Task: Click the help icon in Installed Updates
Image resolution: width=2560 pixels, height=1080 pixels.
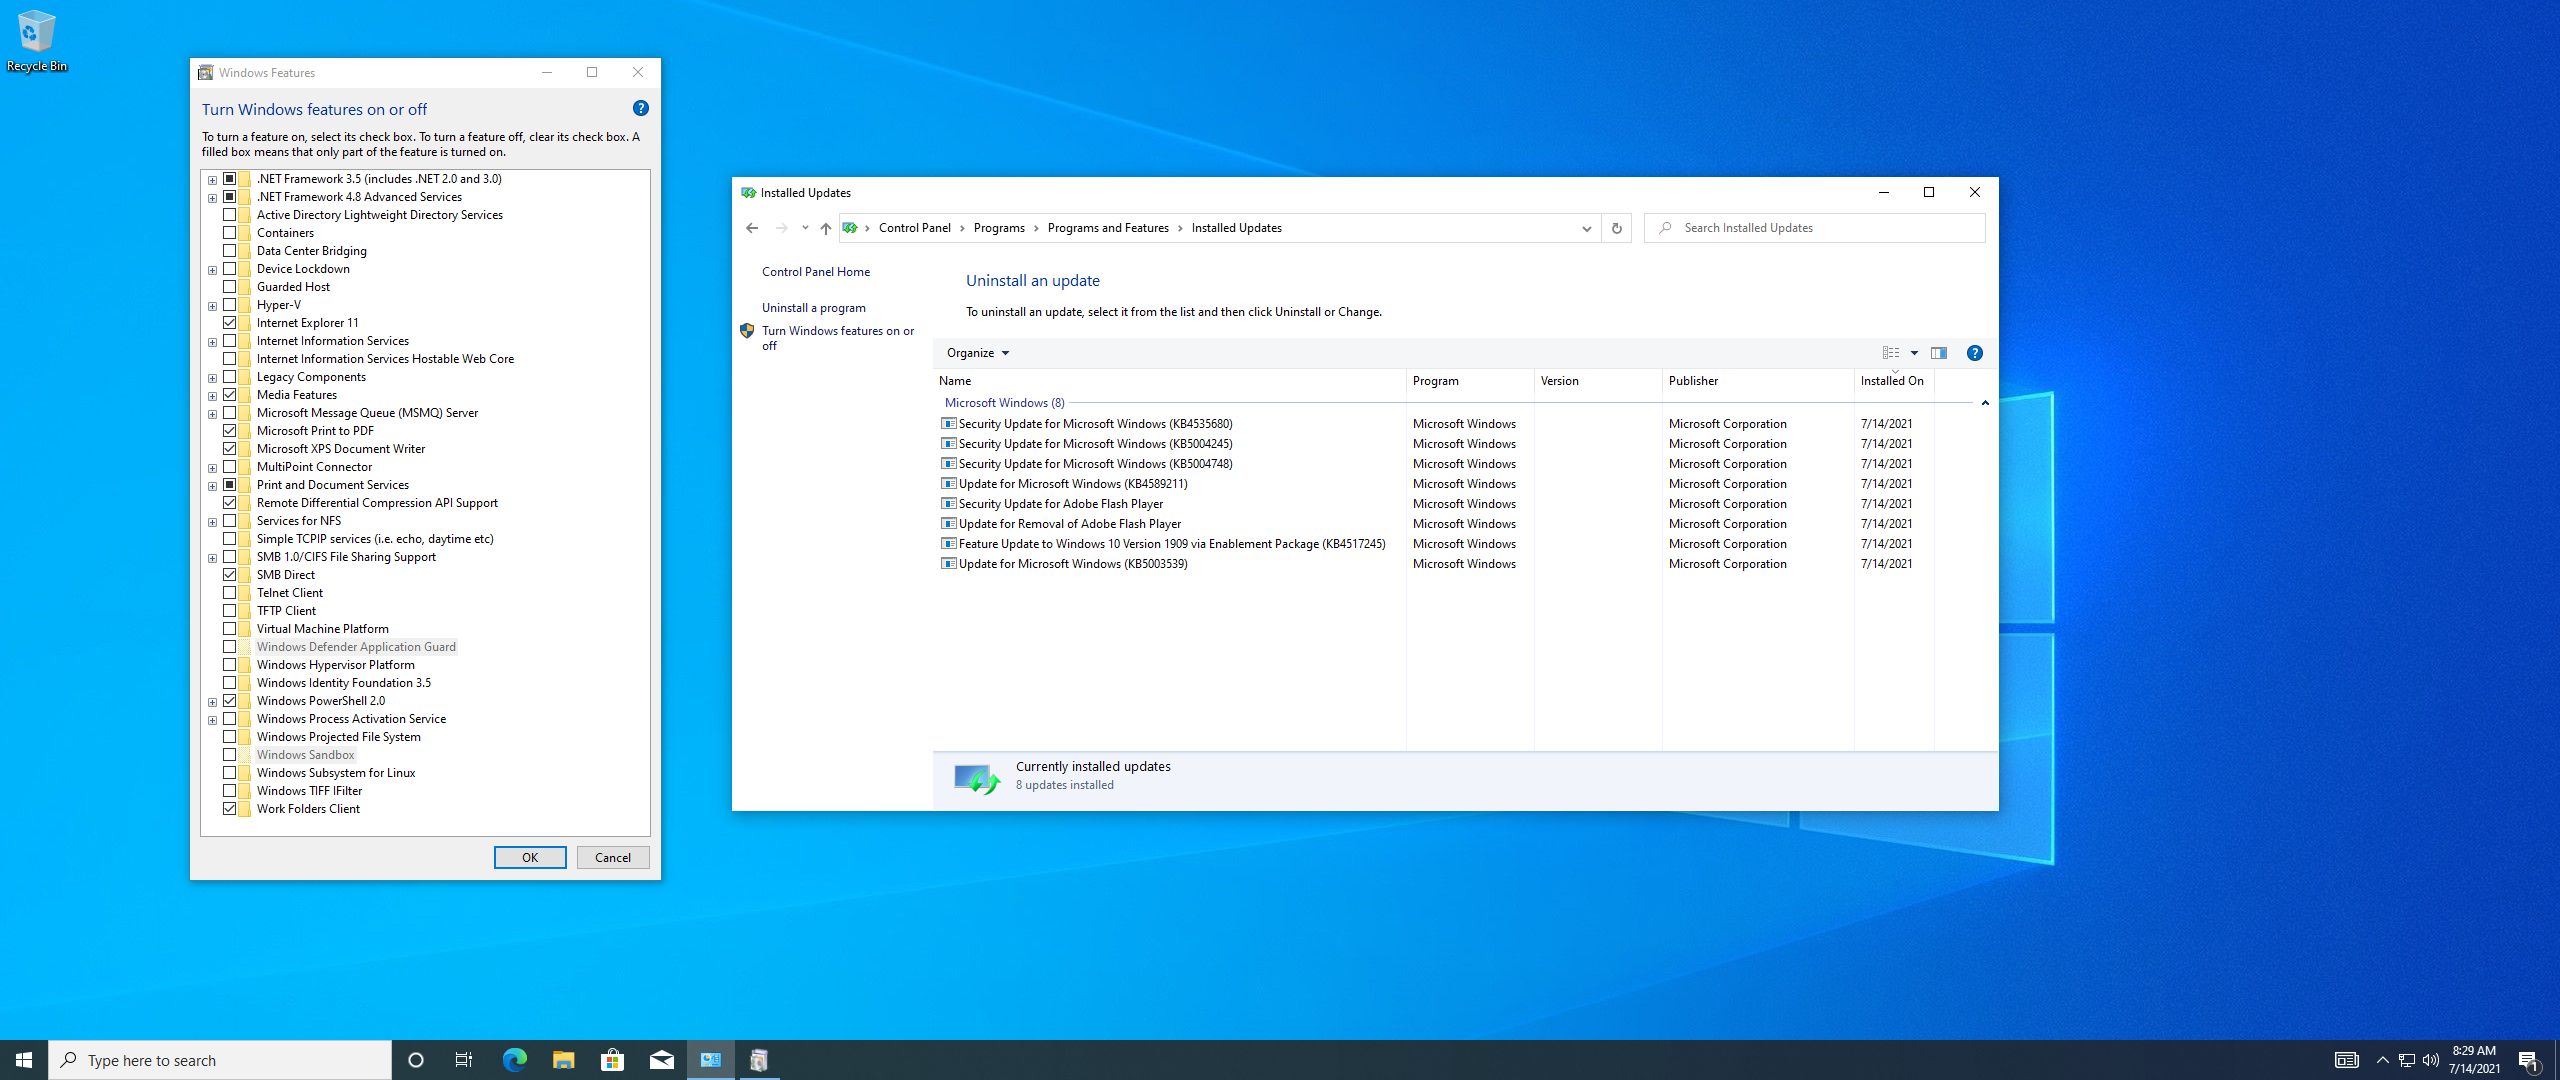Action: coord(1974,353)
